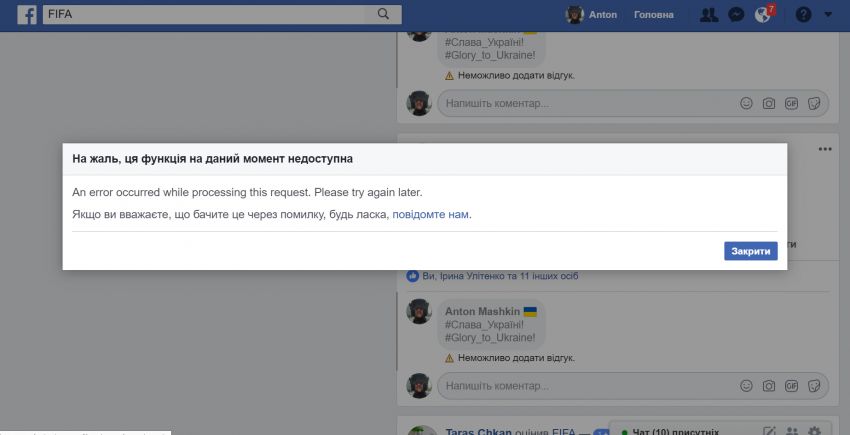Attach photo via camera icon beneath liked post
The image size is (850, 435).
(x=769, y=386)
